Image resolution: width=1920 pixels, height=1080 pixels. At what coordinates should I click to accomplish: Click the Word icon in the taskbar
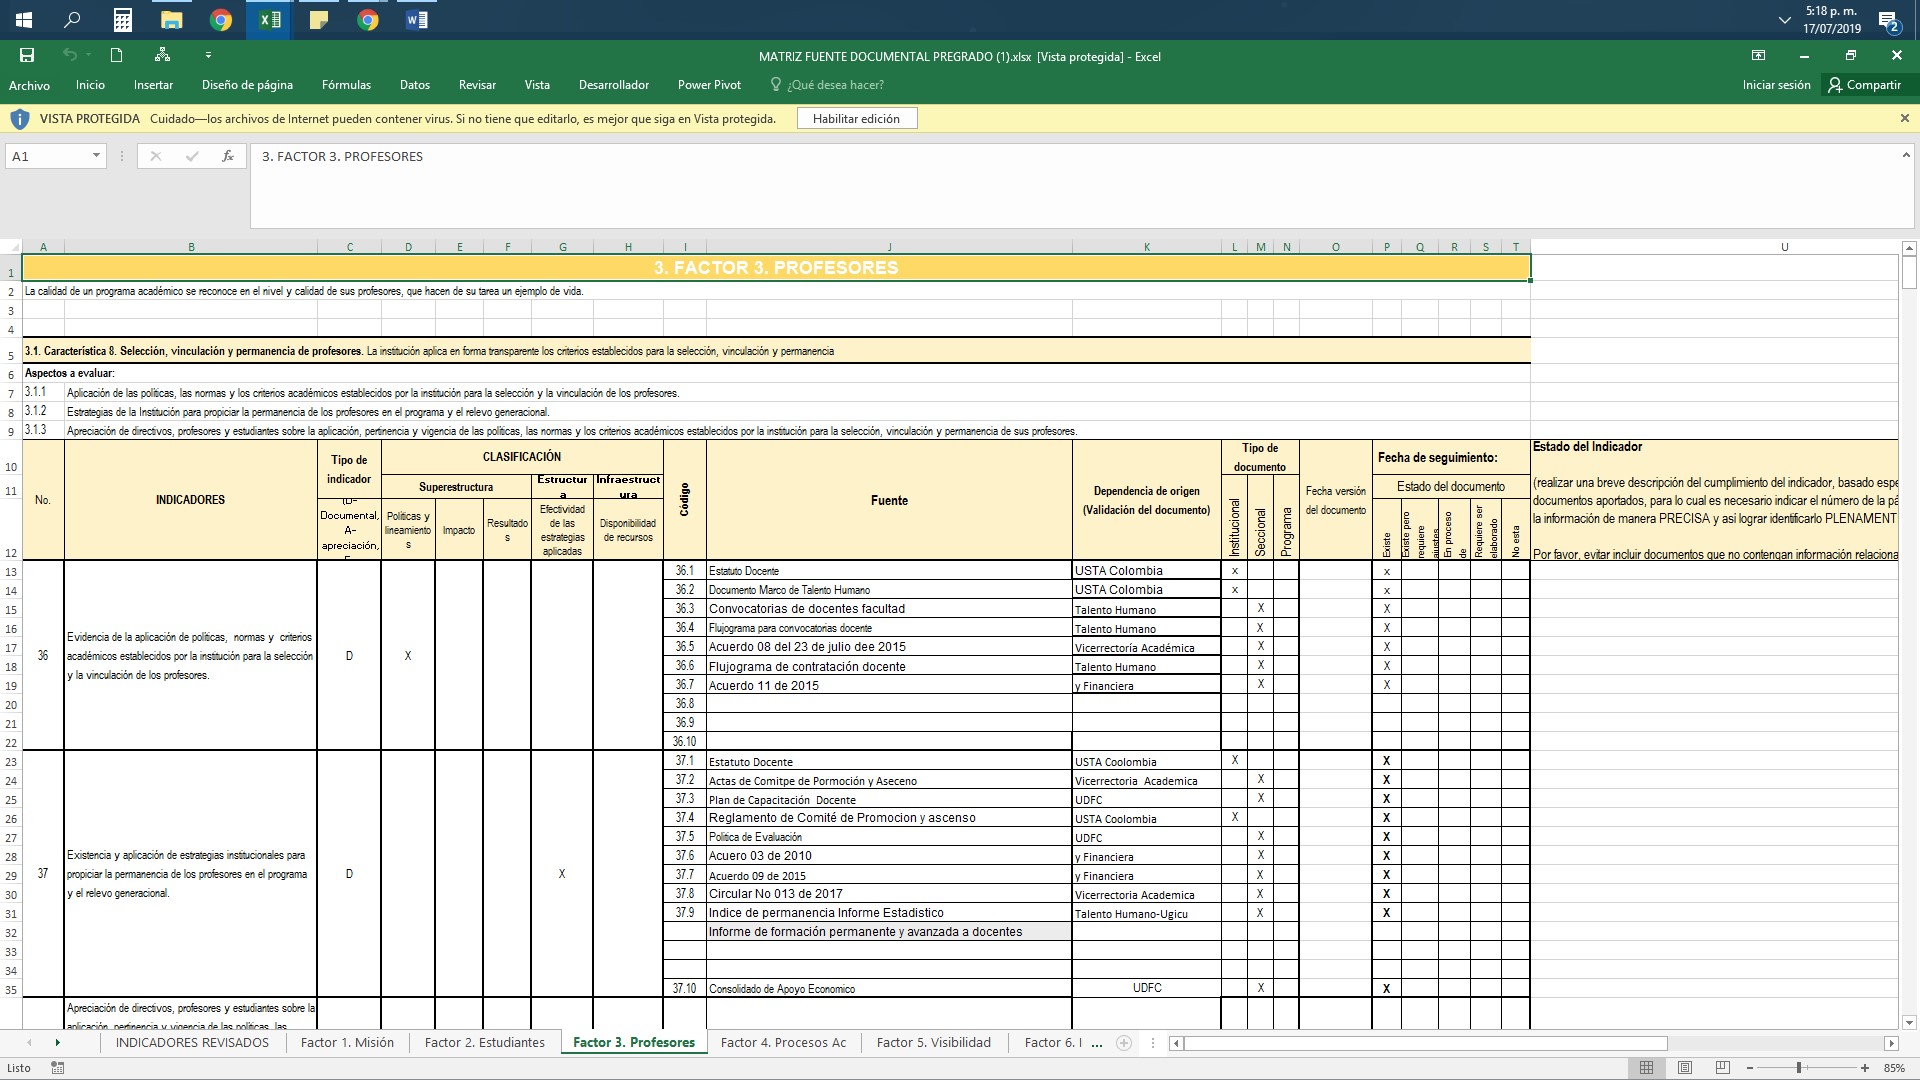coord(421,20)
